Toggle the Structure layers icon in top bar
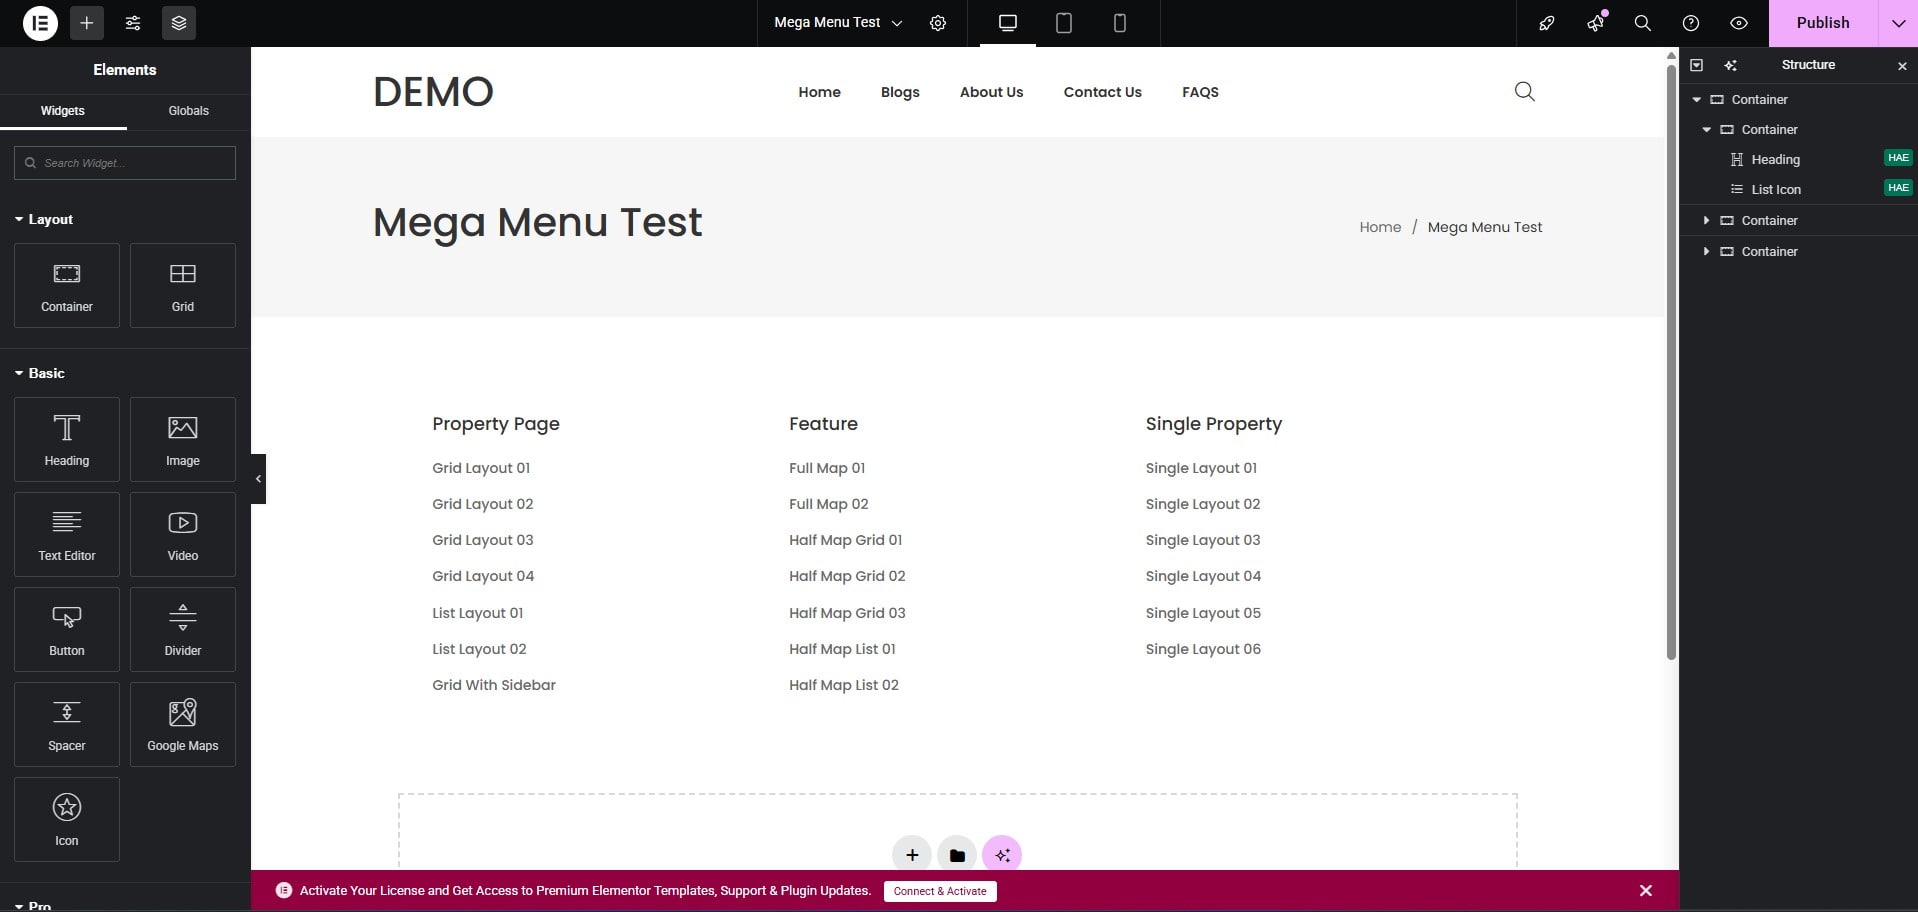Image resolution: width=1918 pixels, height=912 pixels. coord(179,23)
